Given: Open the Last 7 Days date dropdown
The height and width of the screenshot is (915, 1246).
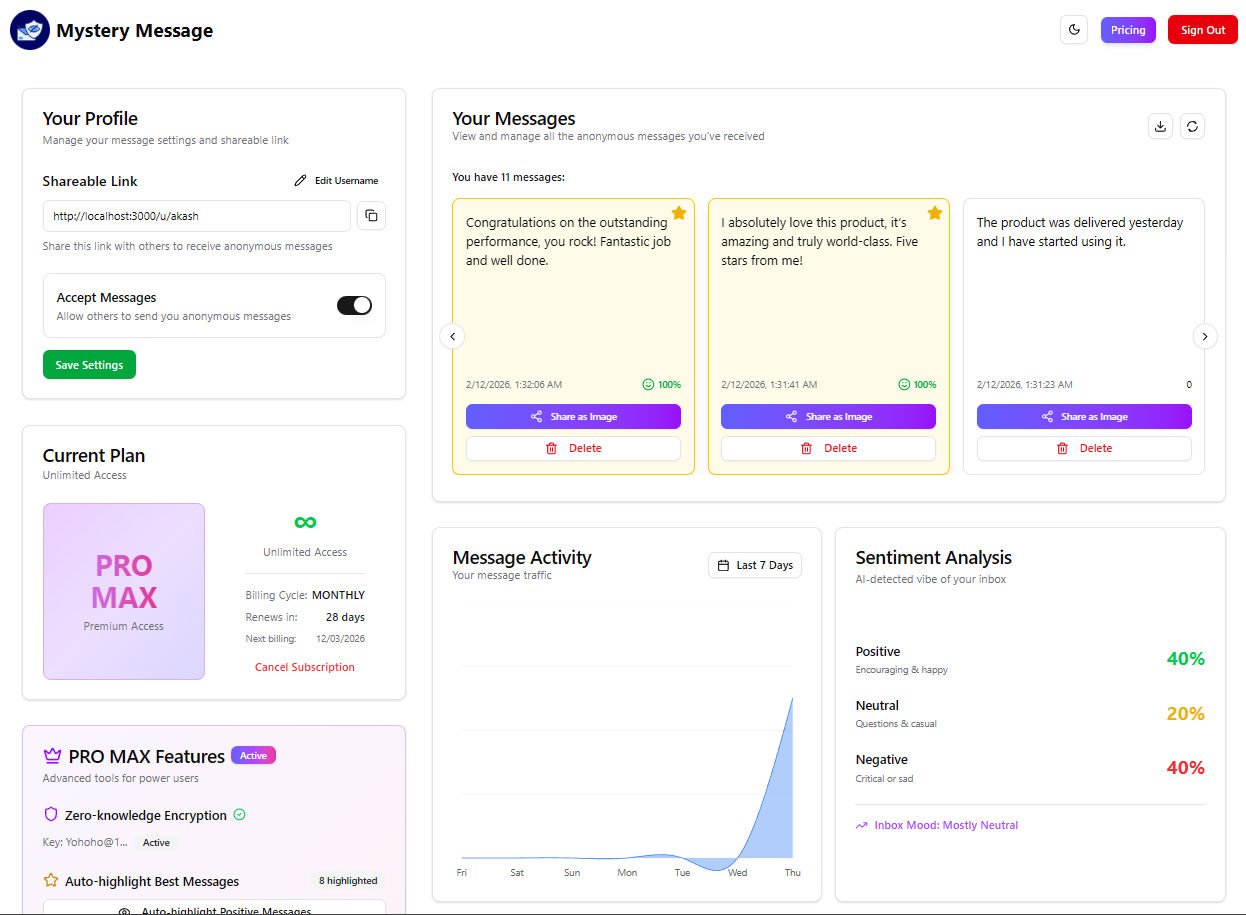Looking at the screenshot, I should [755, 565].
